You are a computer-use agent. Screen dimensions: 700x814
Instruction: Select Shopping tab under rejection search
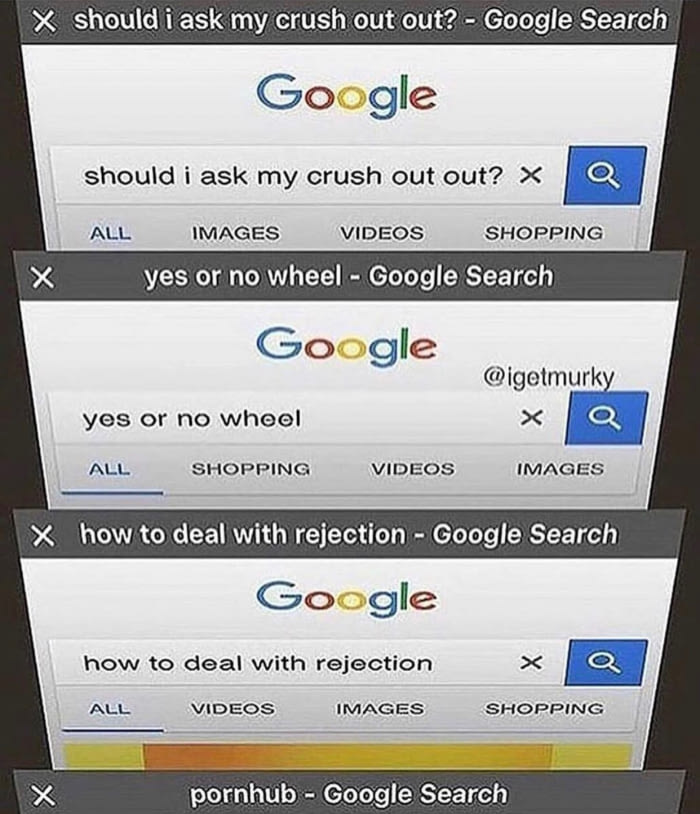click(544, 709)
